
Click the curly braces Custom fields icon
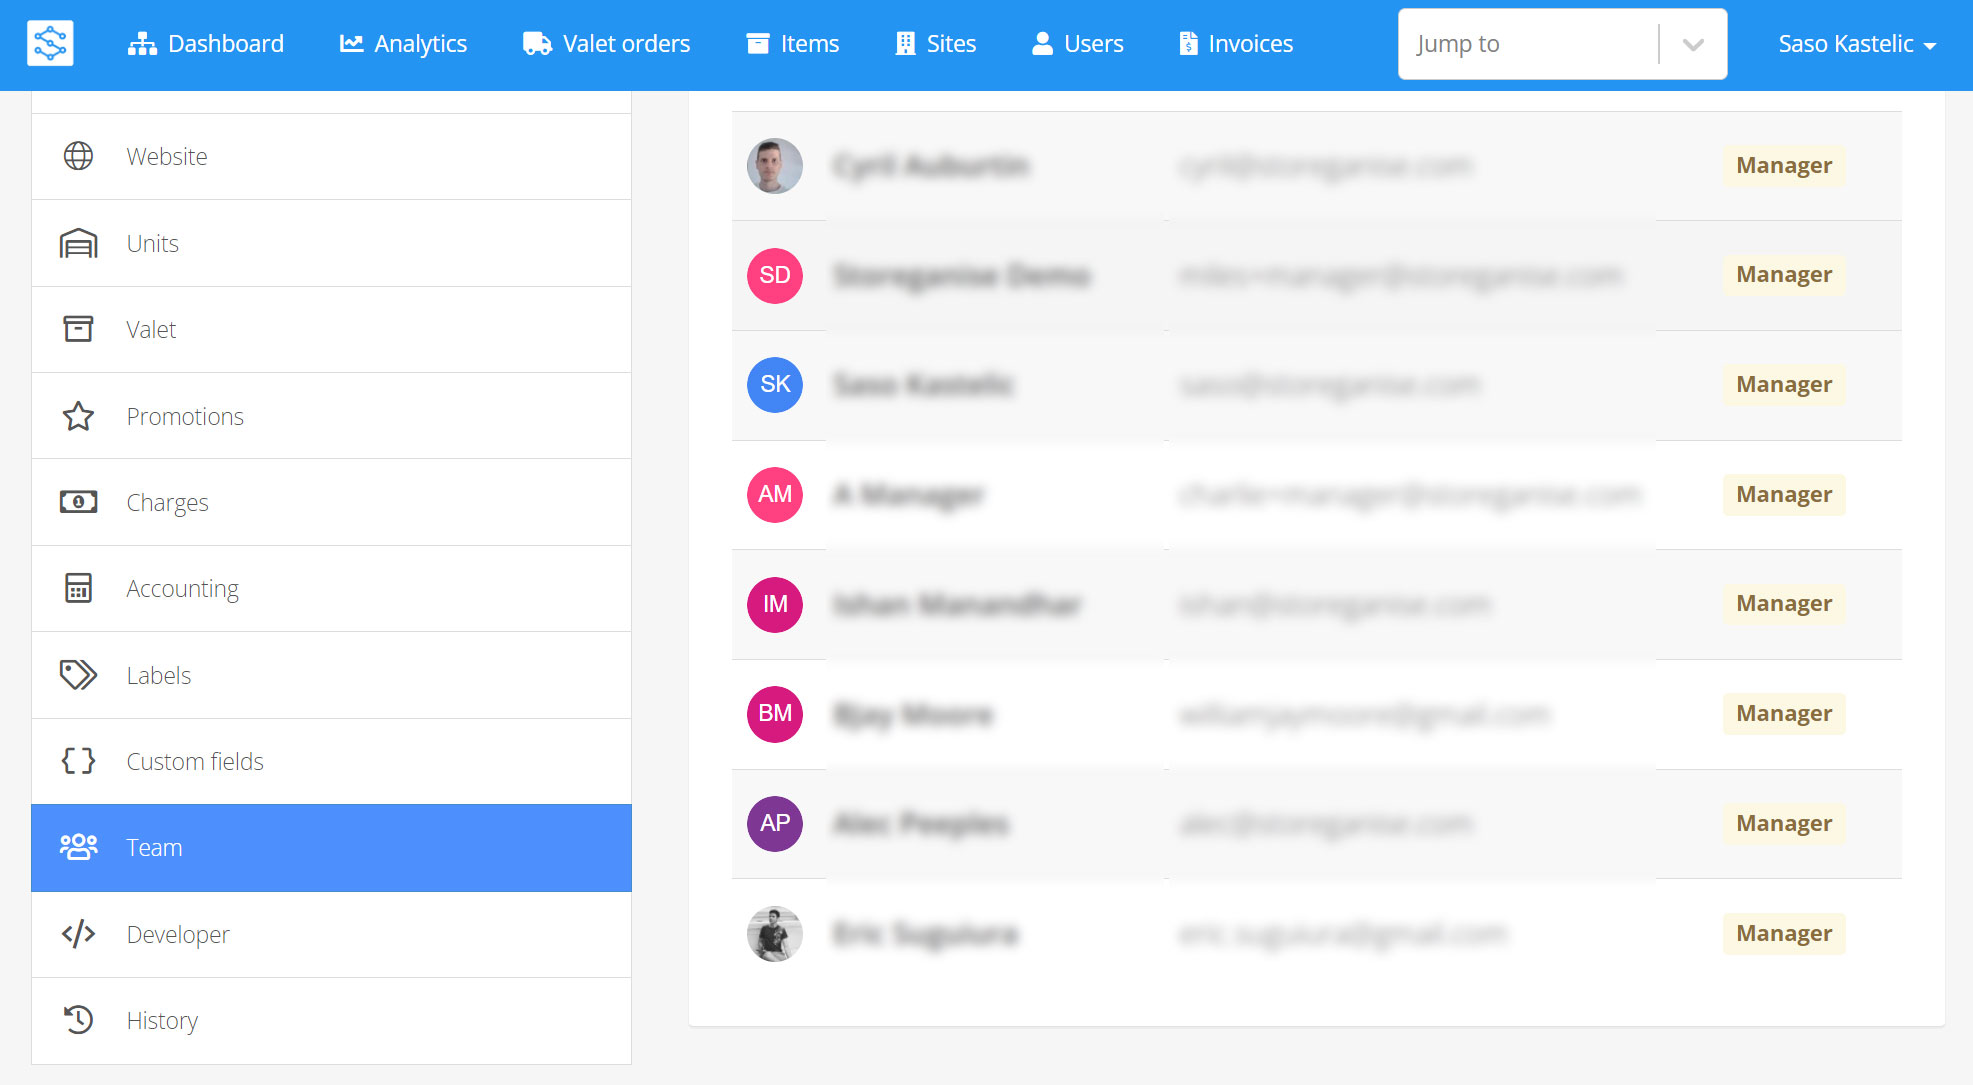point(78,761)
